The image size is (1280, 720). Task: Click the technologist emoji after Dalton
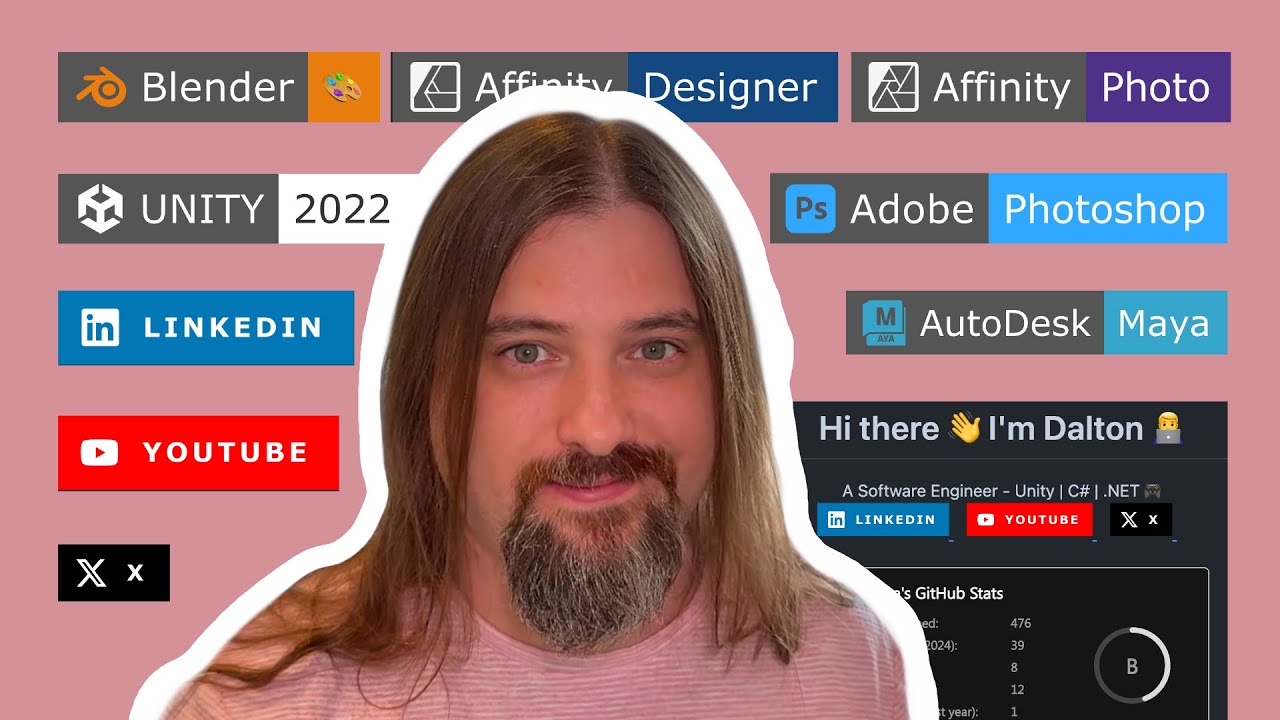(x=1168, y=429)
